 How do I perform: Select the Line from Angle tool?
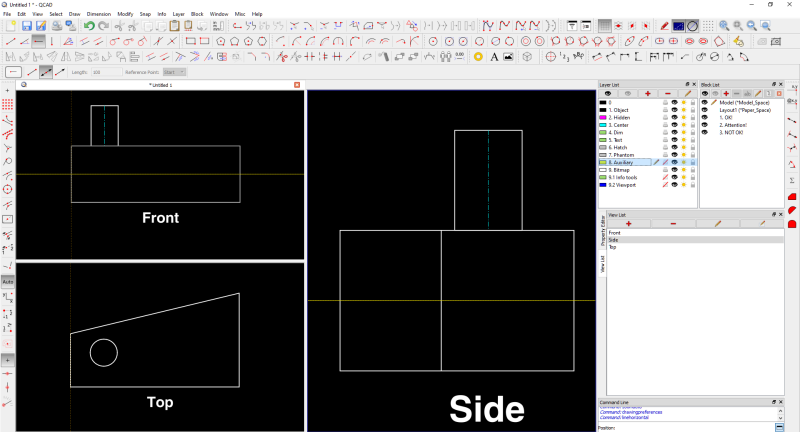(x=24, y=41)
